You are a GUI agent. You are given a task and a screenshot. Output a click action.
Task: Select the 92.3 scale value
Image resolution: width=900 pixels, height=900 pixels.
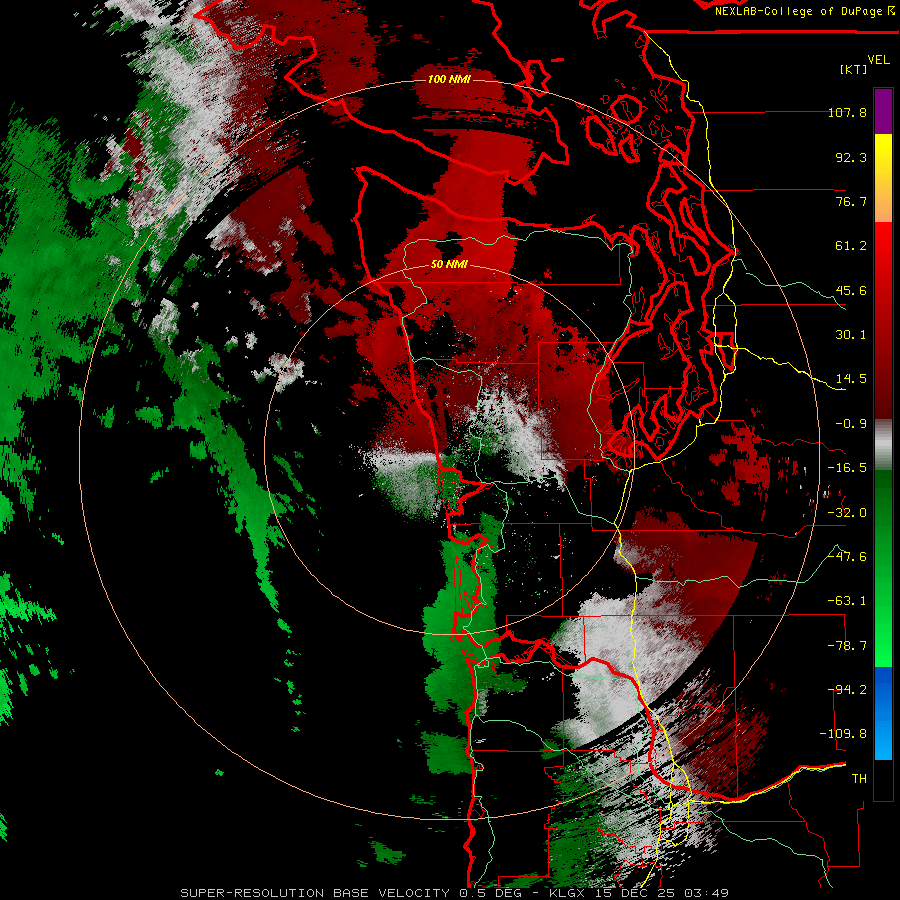(x=851, y=157)
